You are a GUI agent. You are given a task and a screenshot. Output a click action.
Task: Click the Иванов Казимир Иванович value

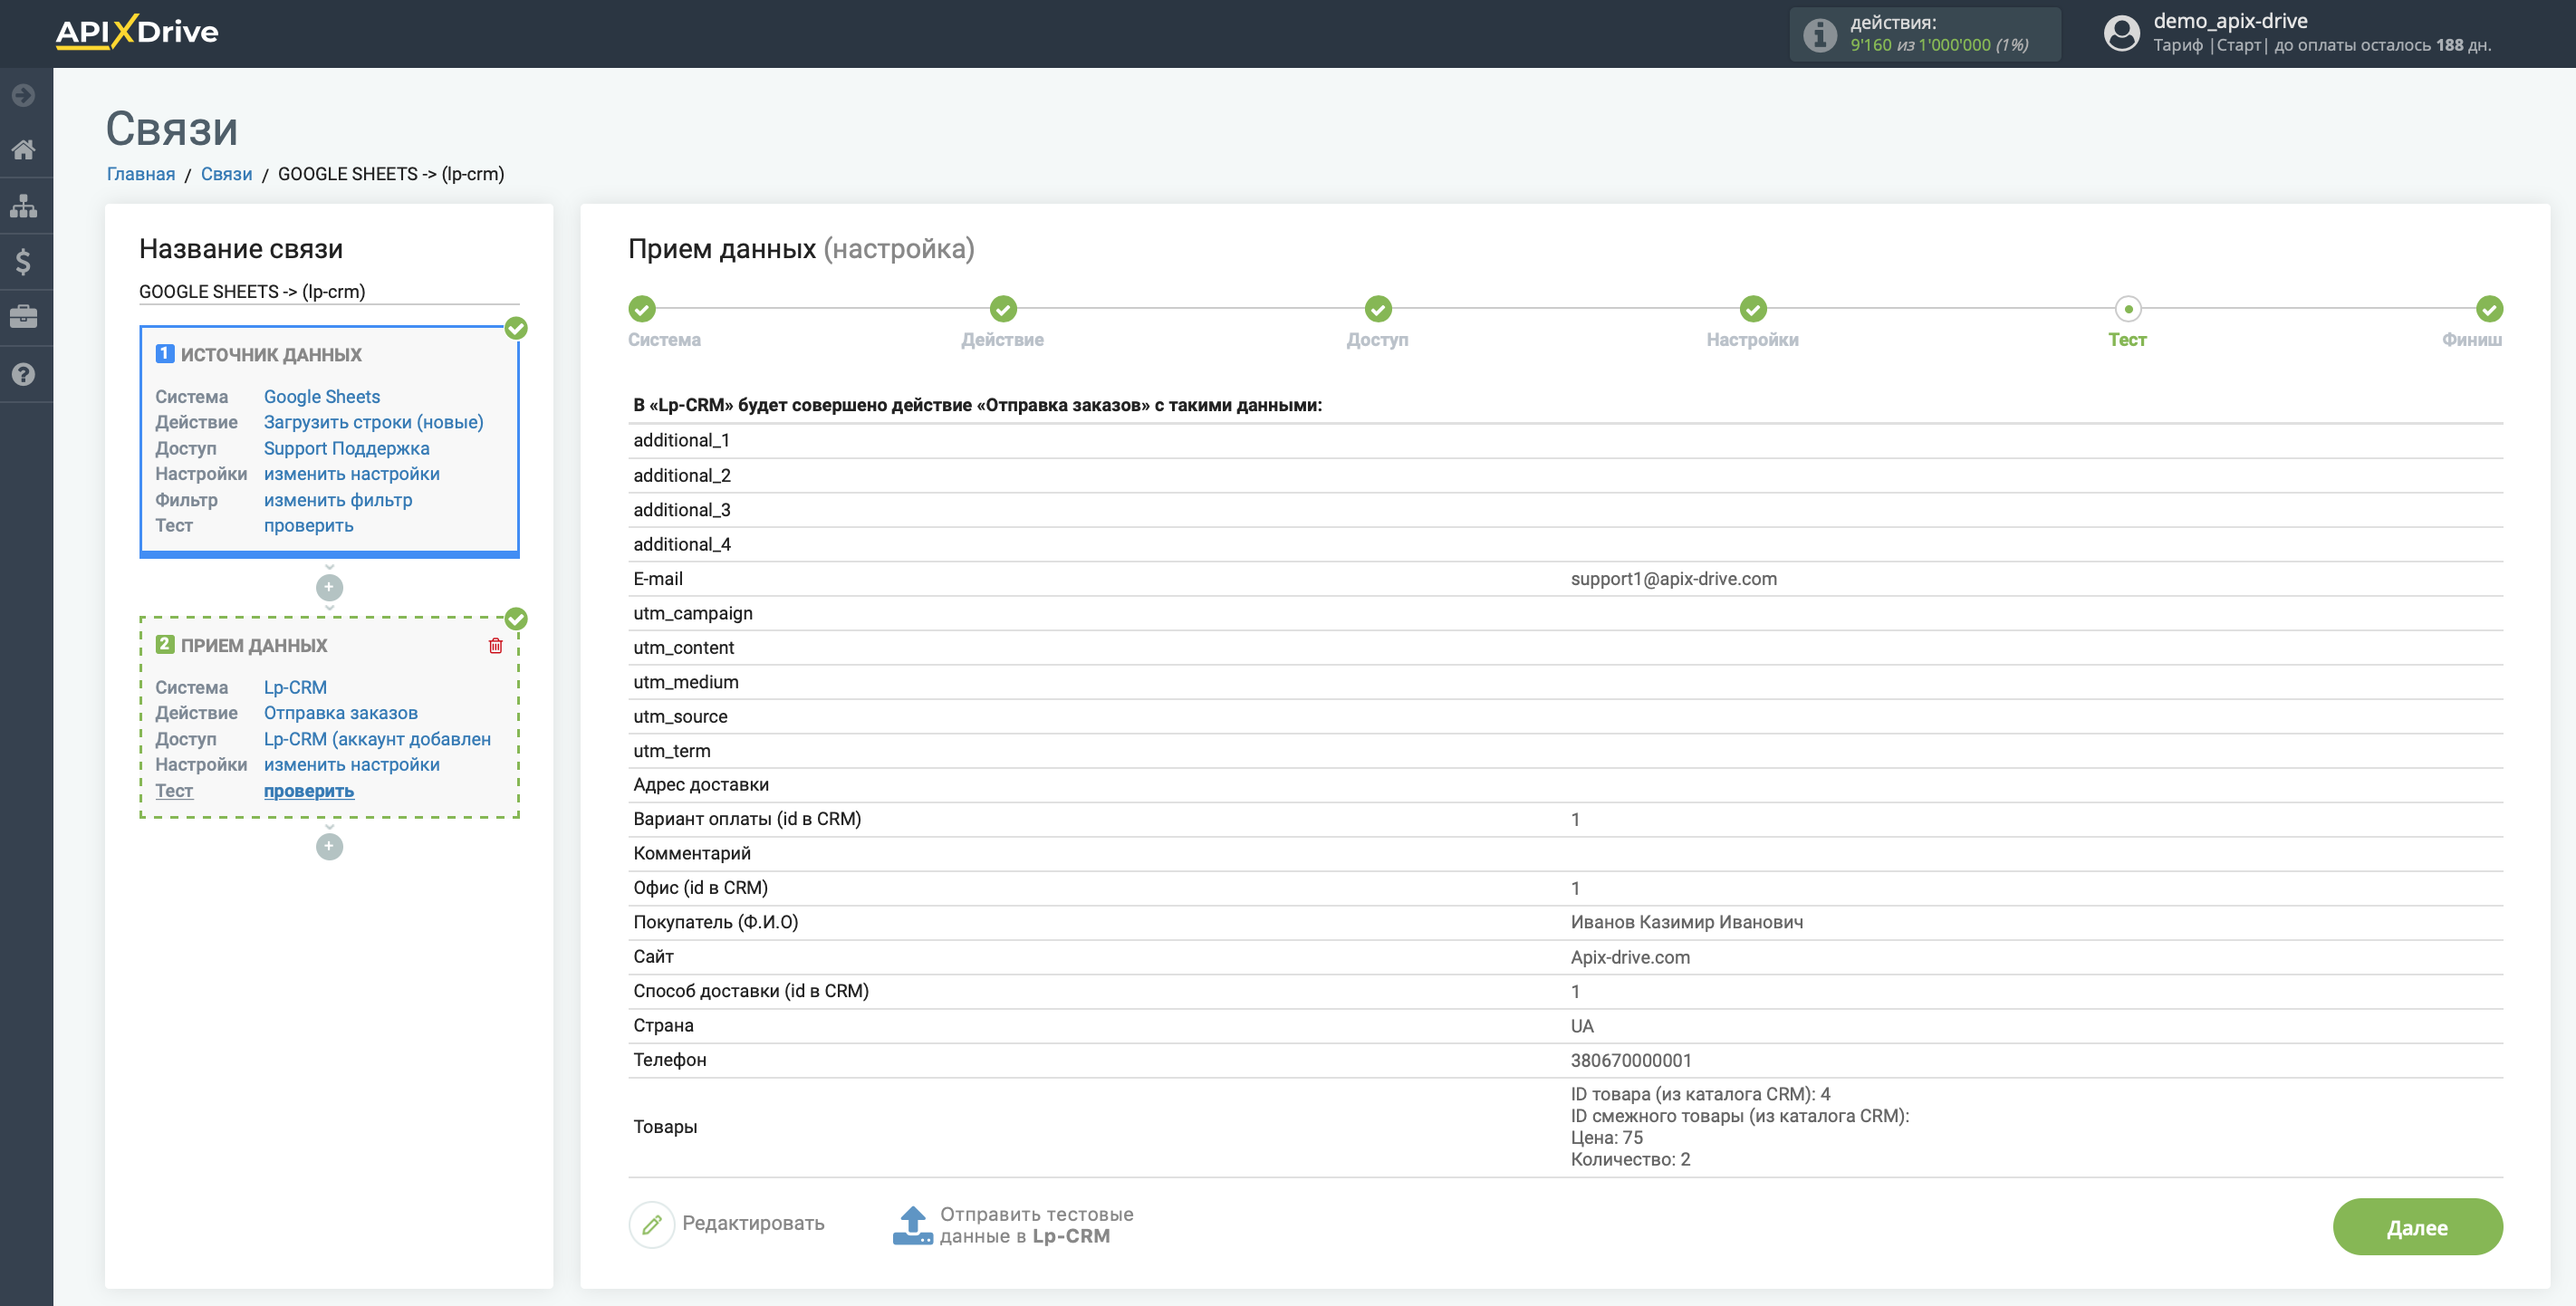1686,922
